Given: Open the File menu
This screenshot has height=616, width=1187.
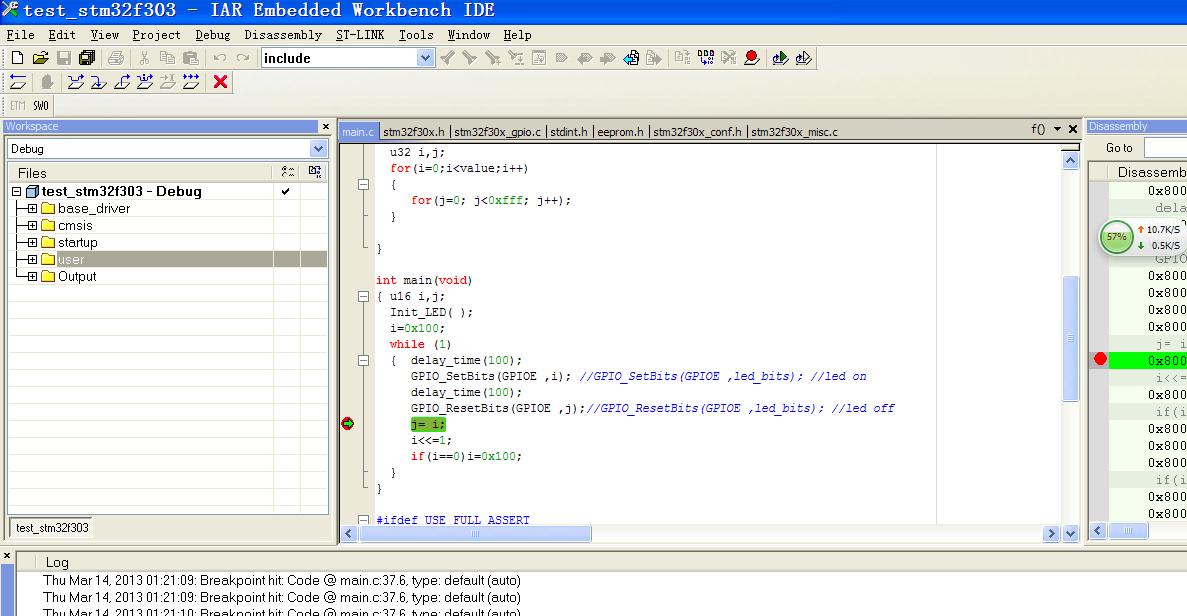Looking at the screenshot, I should (x=20, y=35).
